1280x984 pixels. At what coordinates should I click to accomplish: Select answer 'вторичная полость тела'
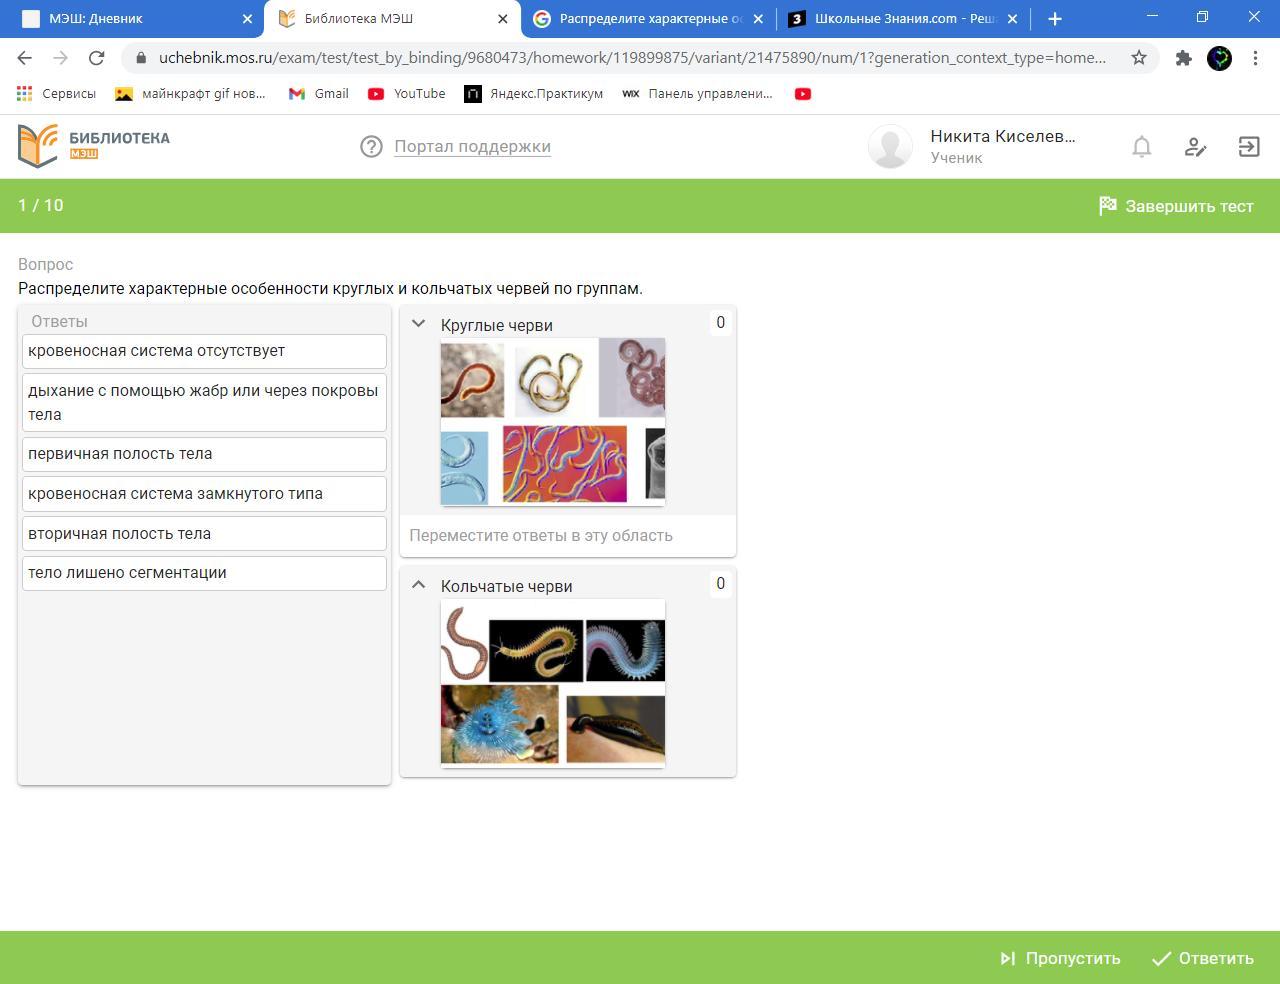204,533
